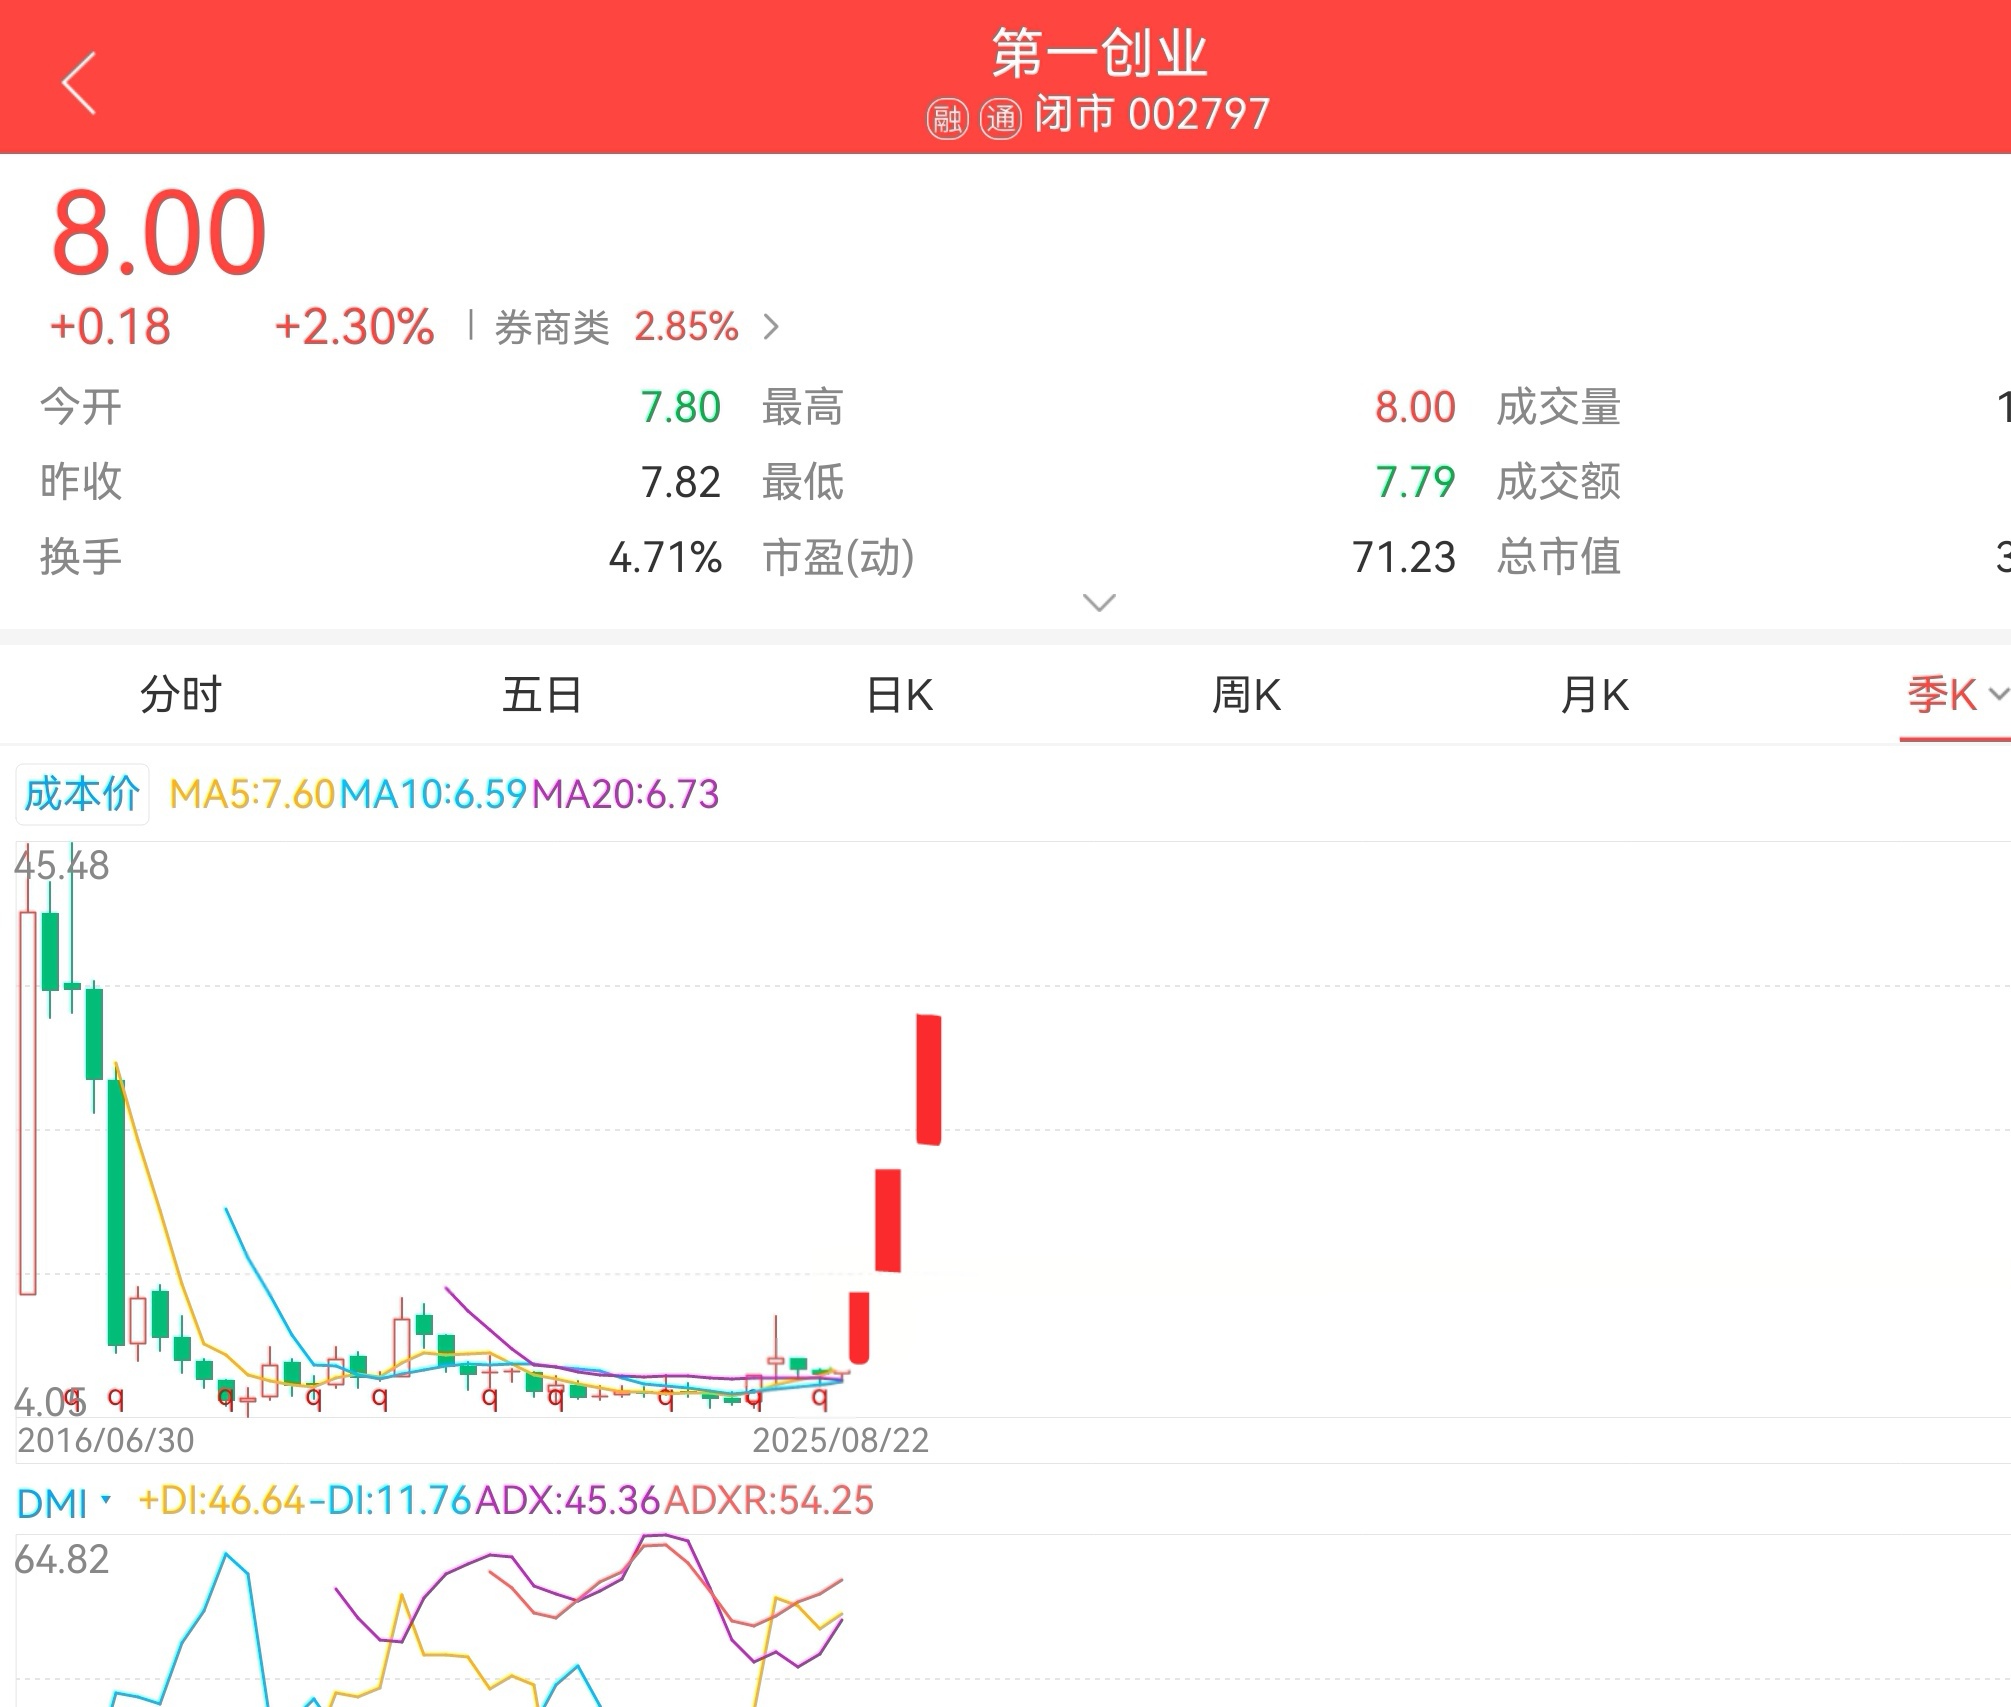Tap the +DI:46.64 value

coord(221,1501)
